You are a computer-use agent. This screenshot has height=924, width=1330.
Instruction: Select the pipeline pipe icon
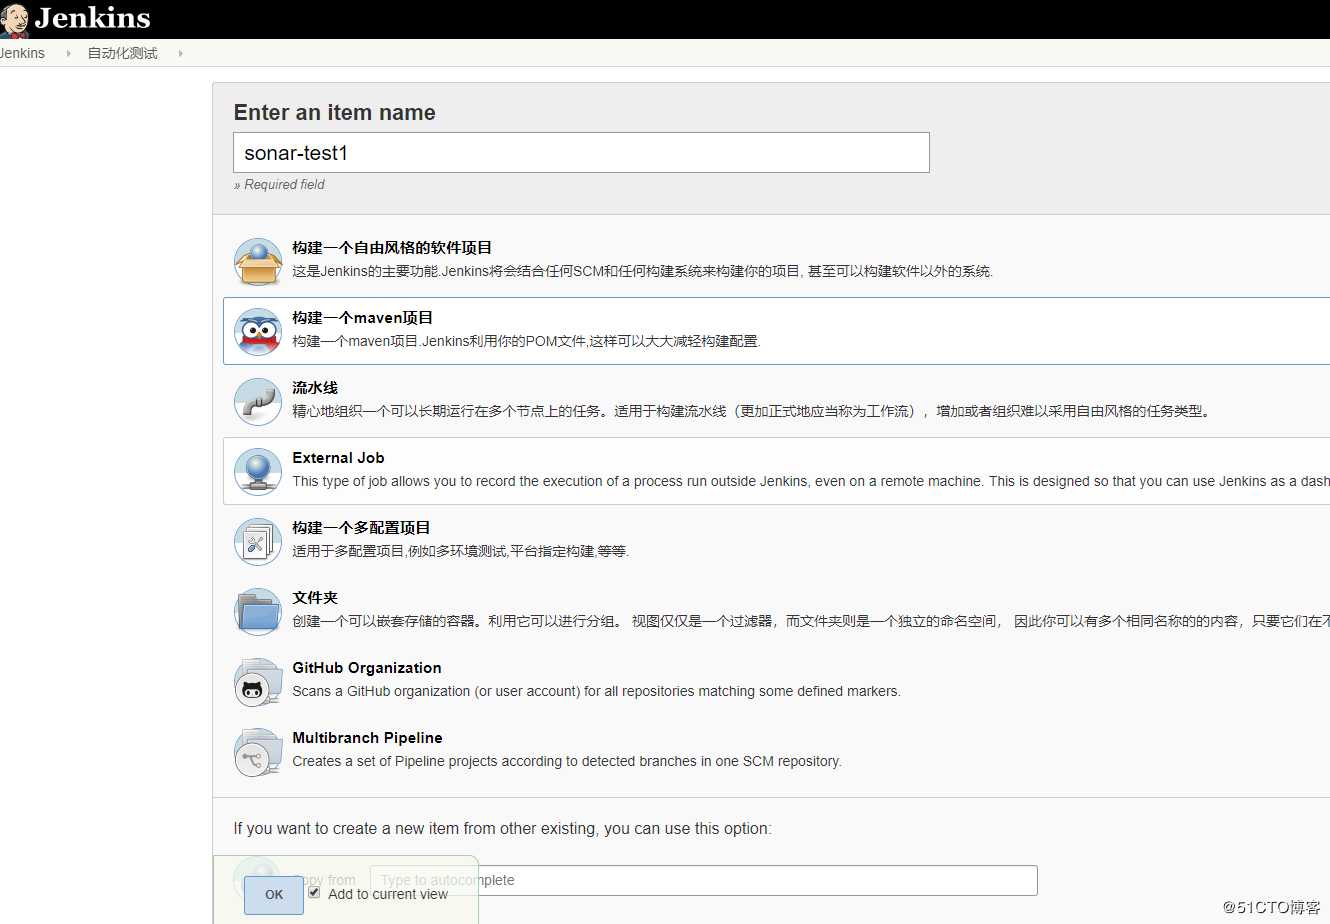coord(258,402)
